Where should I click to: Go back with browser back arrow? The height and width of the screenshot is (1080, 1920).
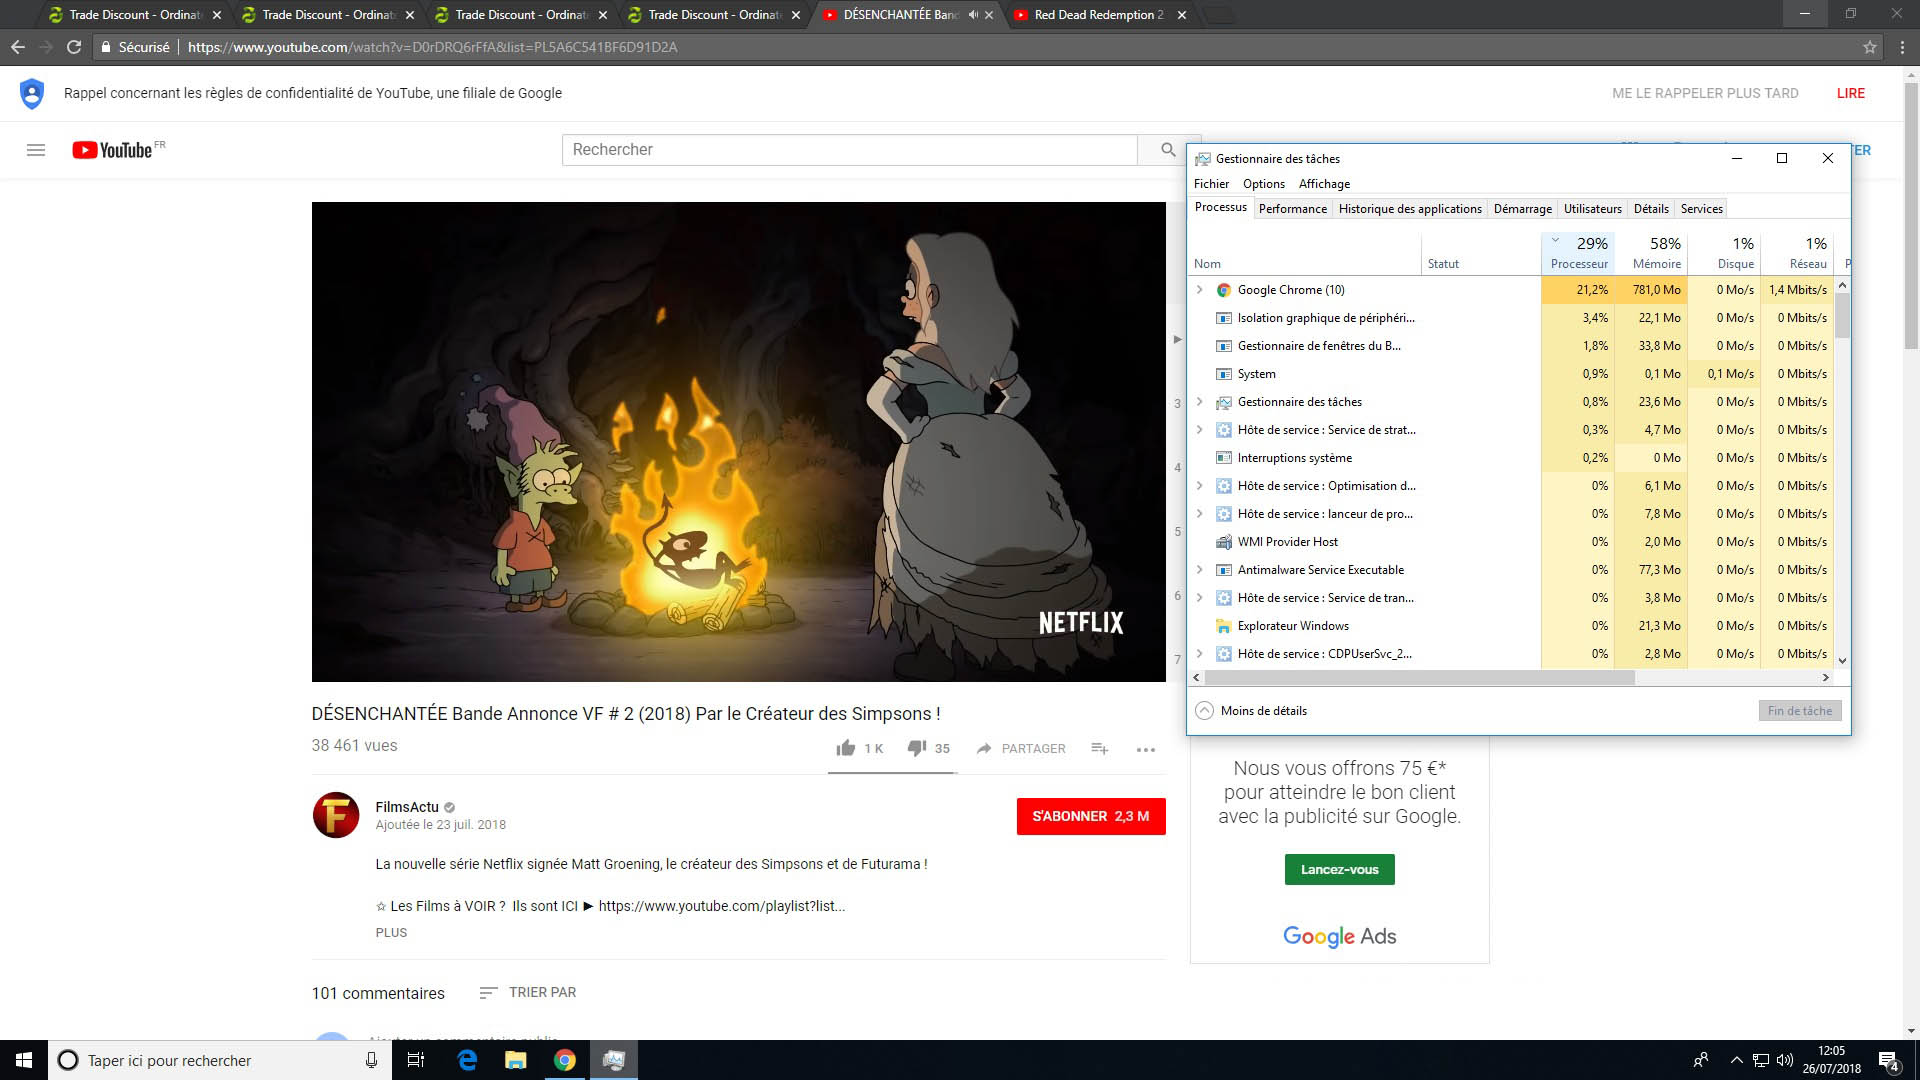pos(18,47)
